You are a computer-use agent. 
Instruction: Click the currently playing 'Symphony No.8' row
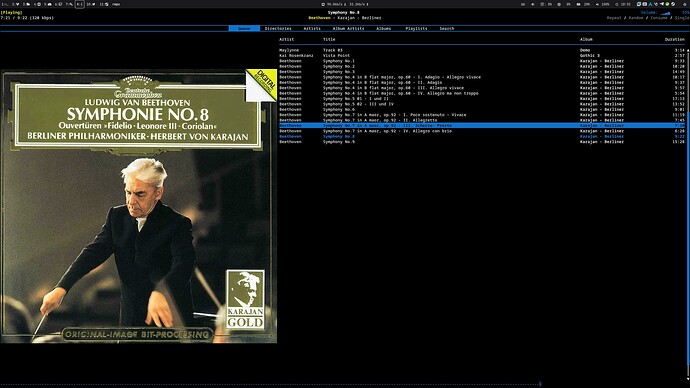[x=482, y=136]
